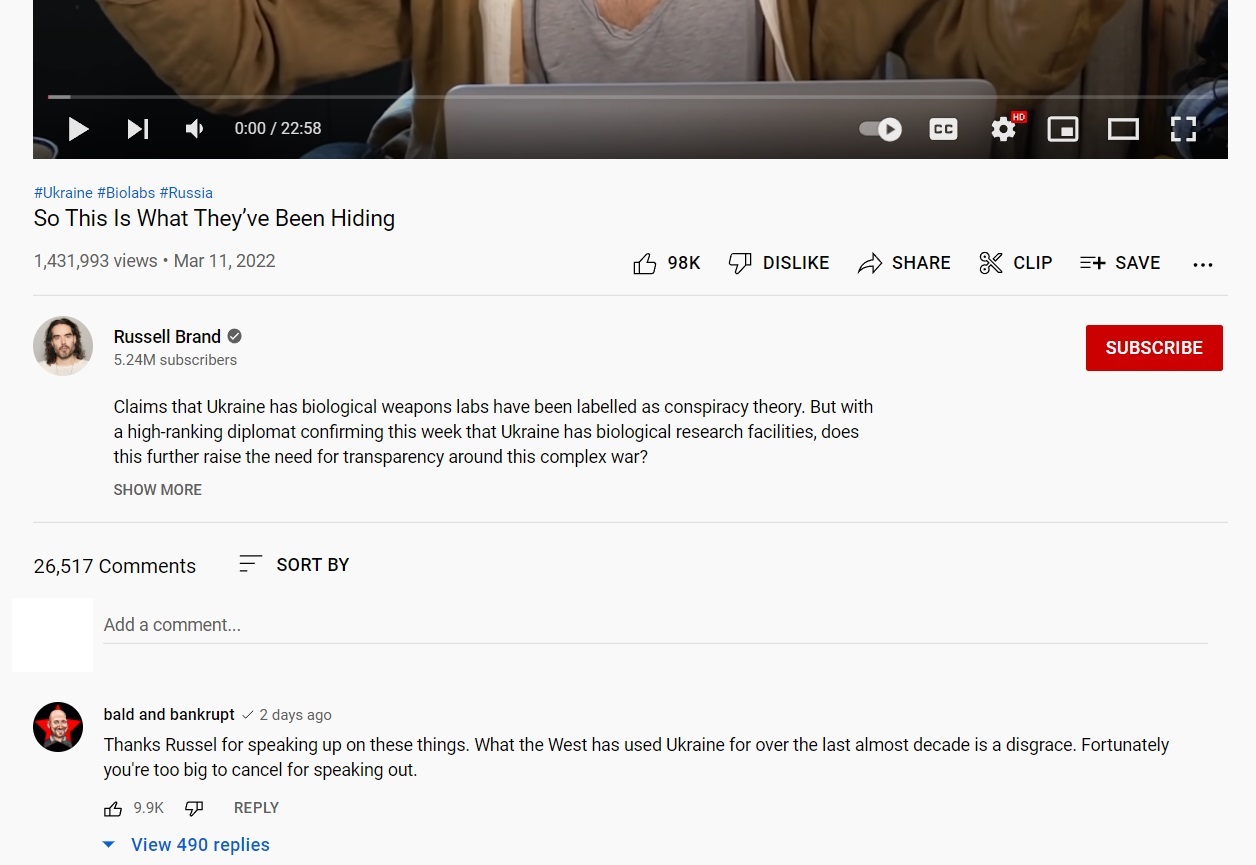The image size is (1256, 865).
Task: Turn on closed captions
Action: [x=943, y=129]
